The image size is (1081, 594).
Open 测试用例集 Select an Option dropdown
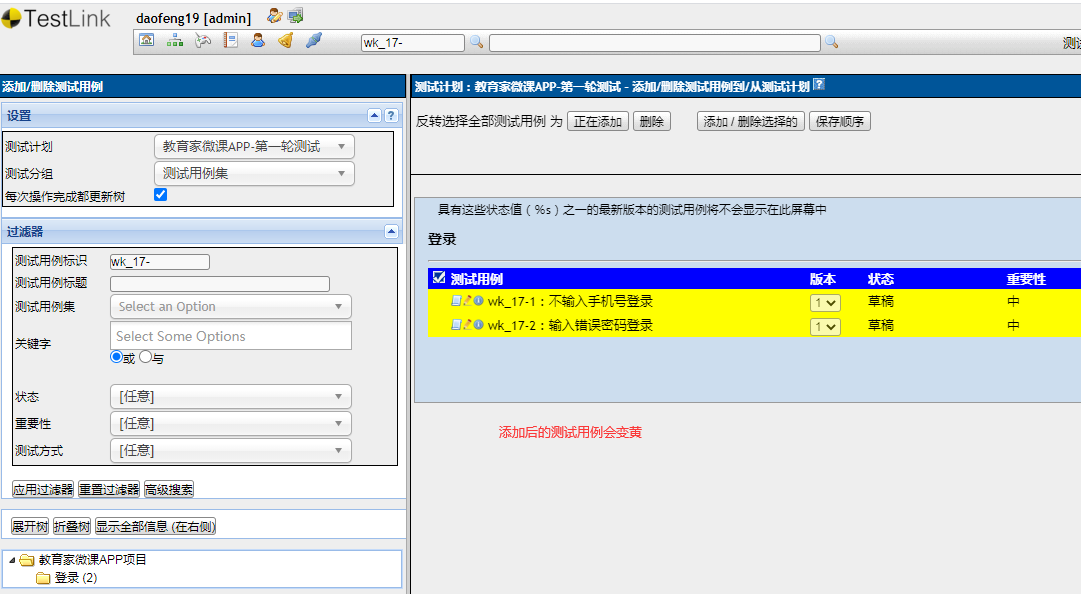231,307
